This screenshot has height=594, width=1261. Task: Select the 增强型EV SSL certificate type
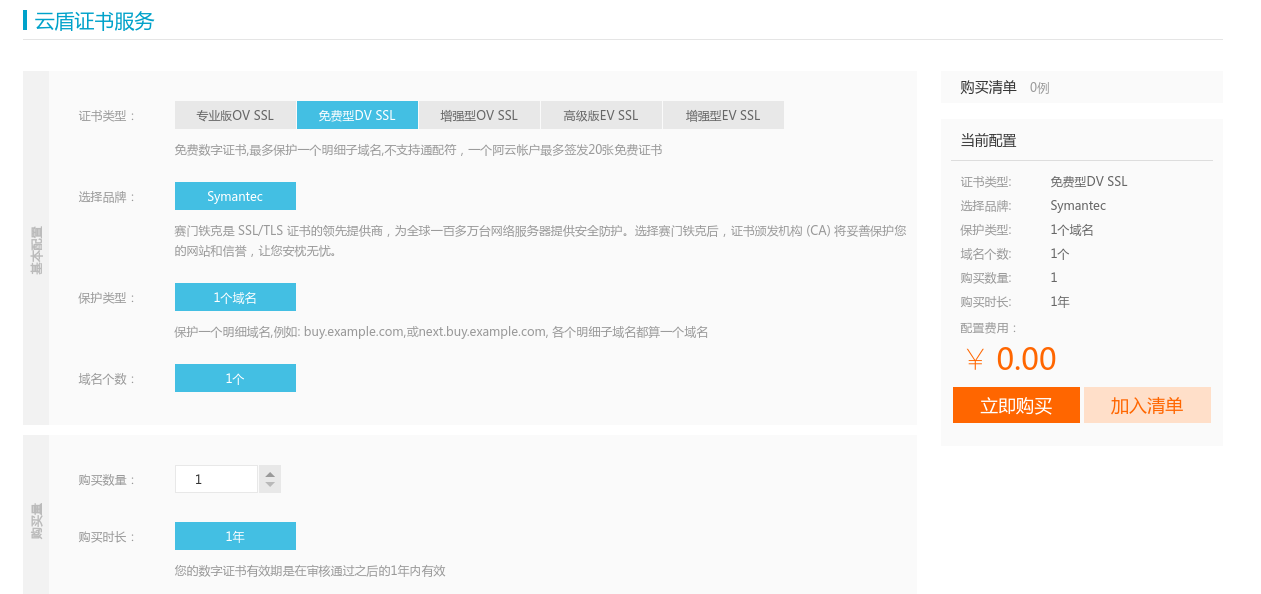[x=722, y=114]
